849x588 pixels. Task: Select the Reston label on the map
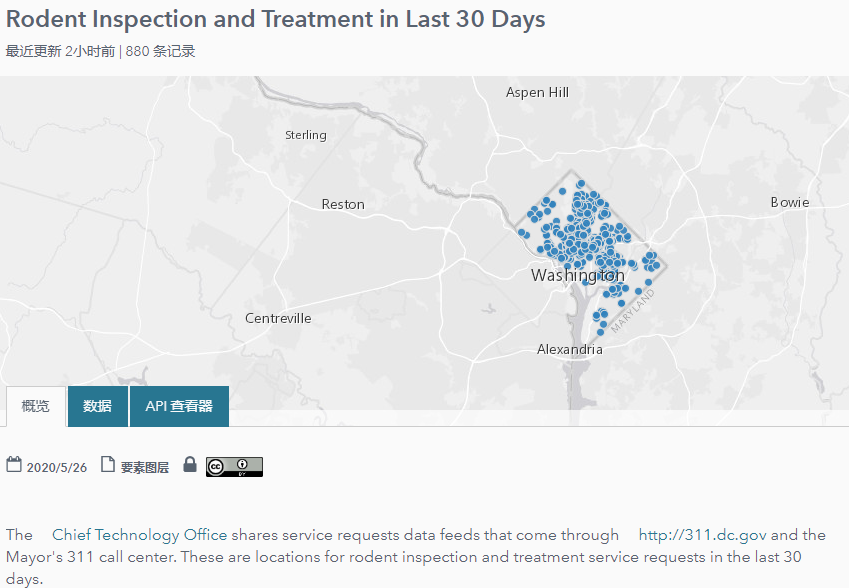click(x=343, y=204)
